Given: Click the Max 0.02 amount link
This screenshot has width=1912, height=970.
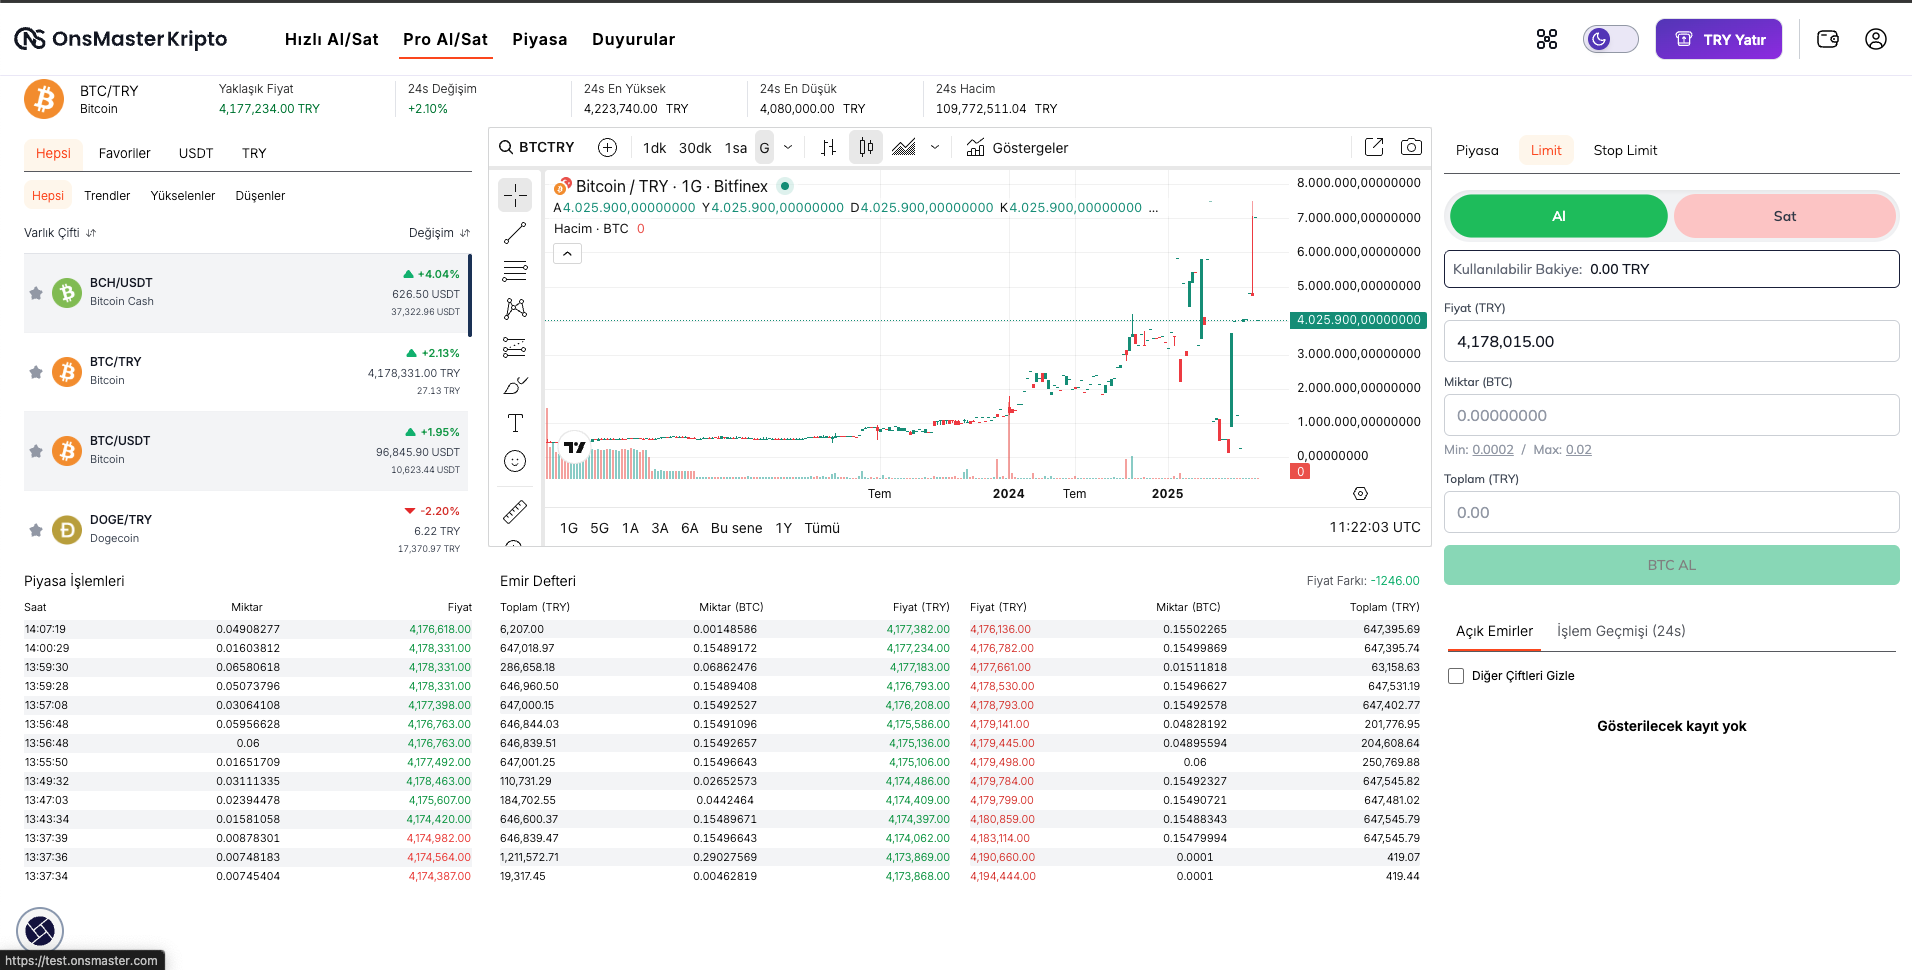Looking at the screenshot, I should (1578, 450).
